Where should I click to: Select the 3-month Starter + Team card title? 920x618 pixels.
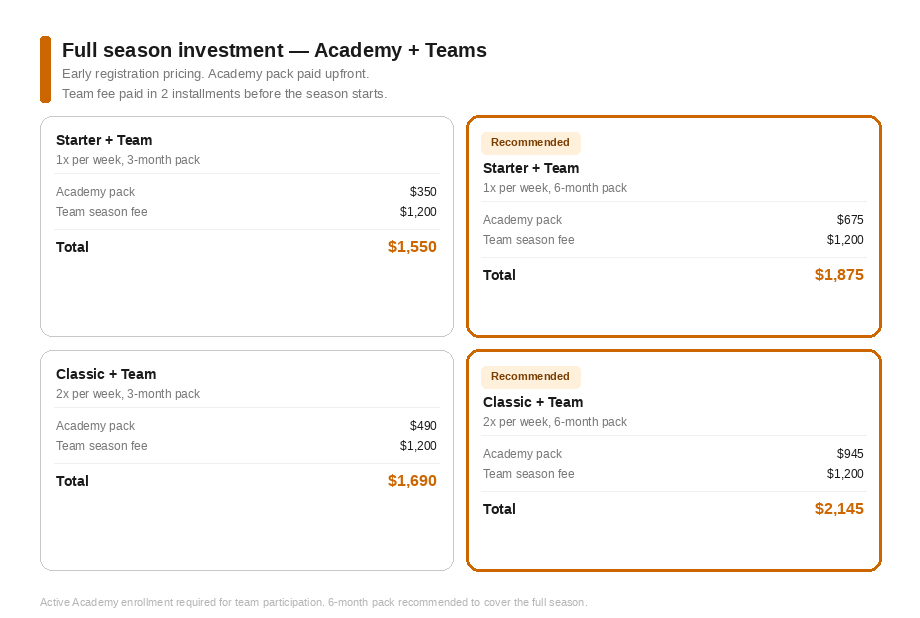104,140
